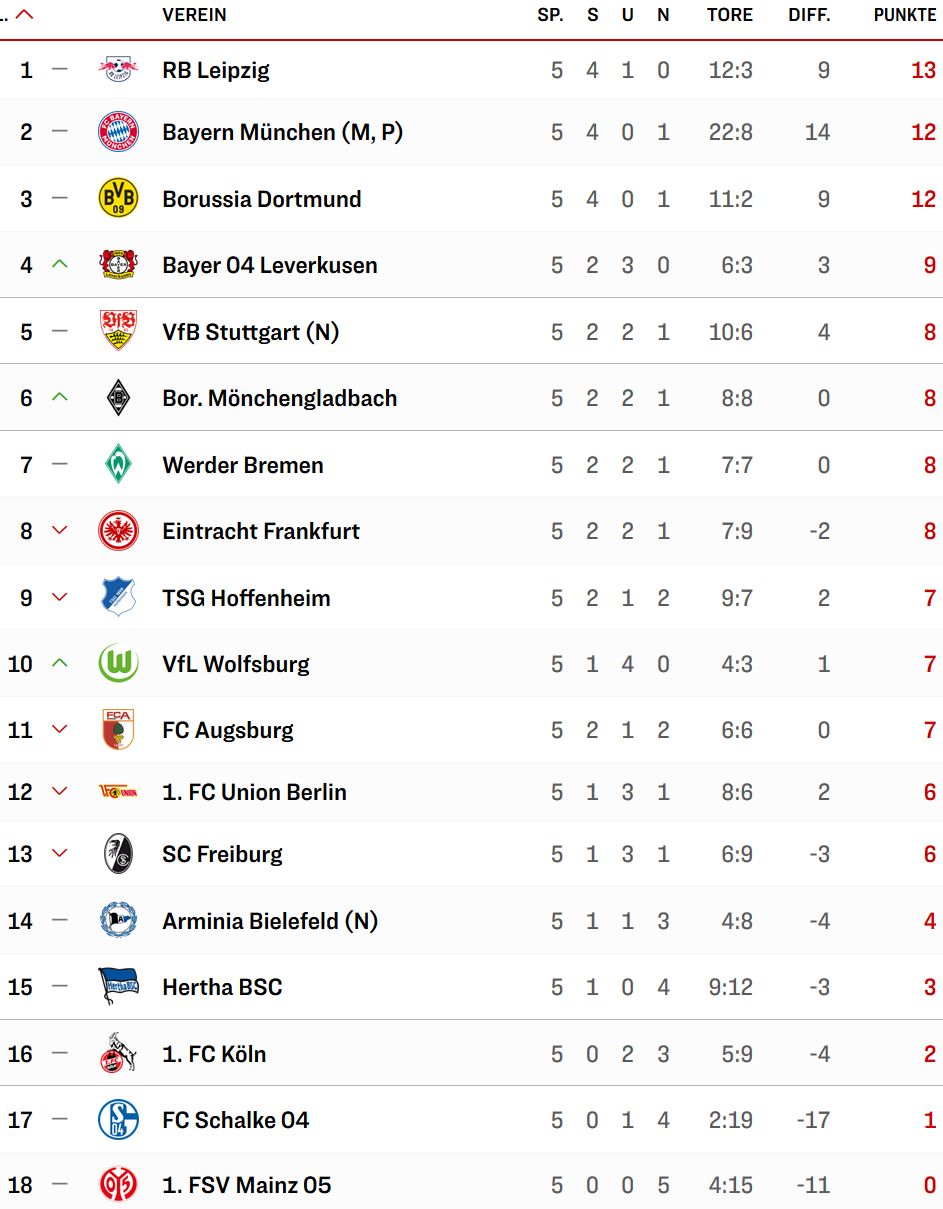The height and width of the screenshot is (1209, 943).
Task: Click the 1. FC Köln logo
Action: tap(118, 1053)
